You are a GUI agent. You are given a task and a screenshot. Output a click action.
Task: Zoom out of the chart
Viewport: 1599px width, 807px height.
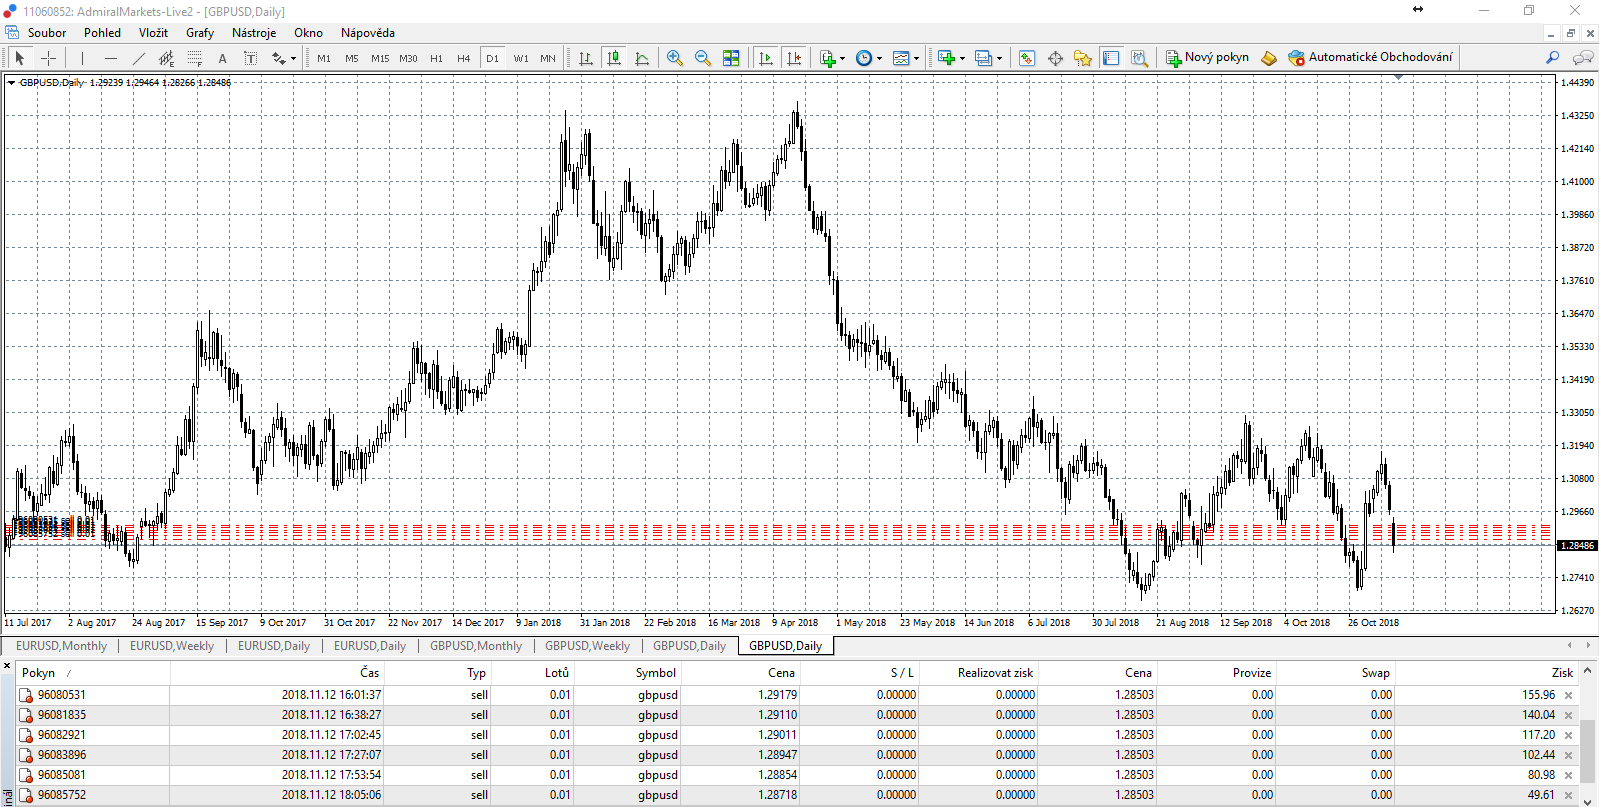click(x=703, y=58)
